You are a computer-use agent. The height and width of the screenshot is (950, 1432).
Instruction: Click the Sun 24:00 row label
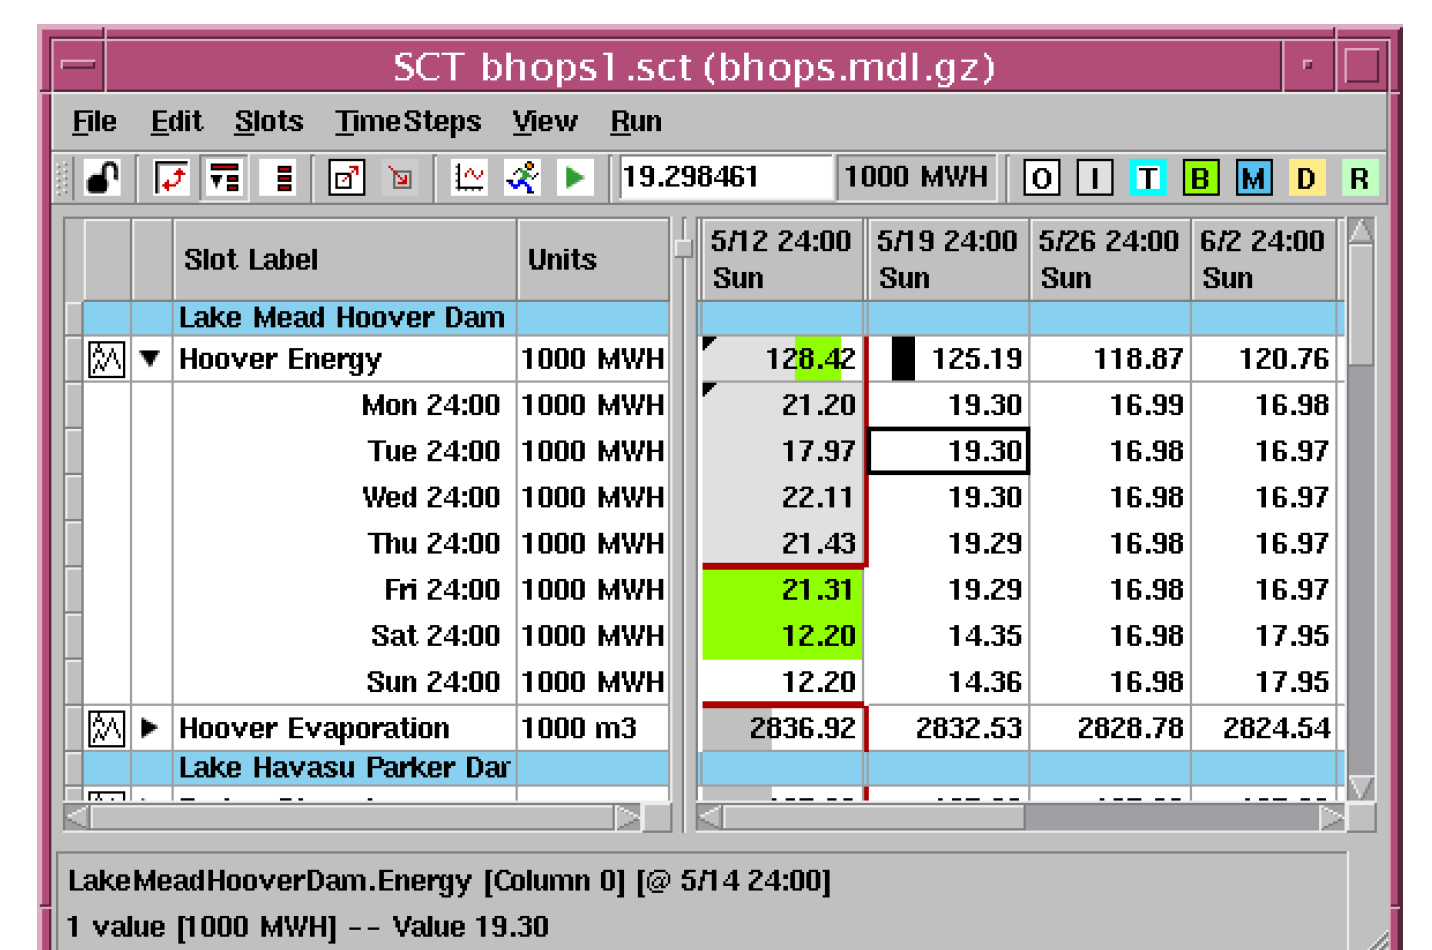(433, 682)
